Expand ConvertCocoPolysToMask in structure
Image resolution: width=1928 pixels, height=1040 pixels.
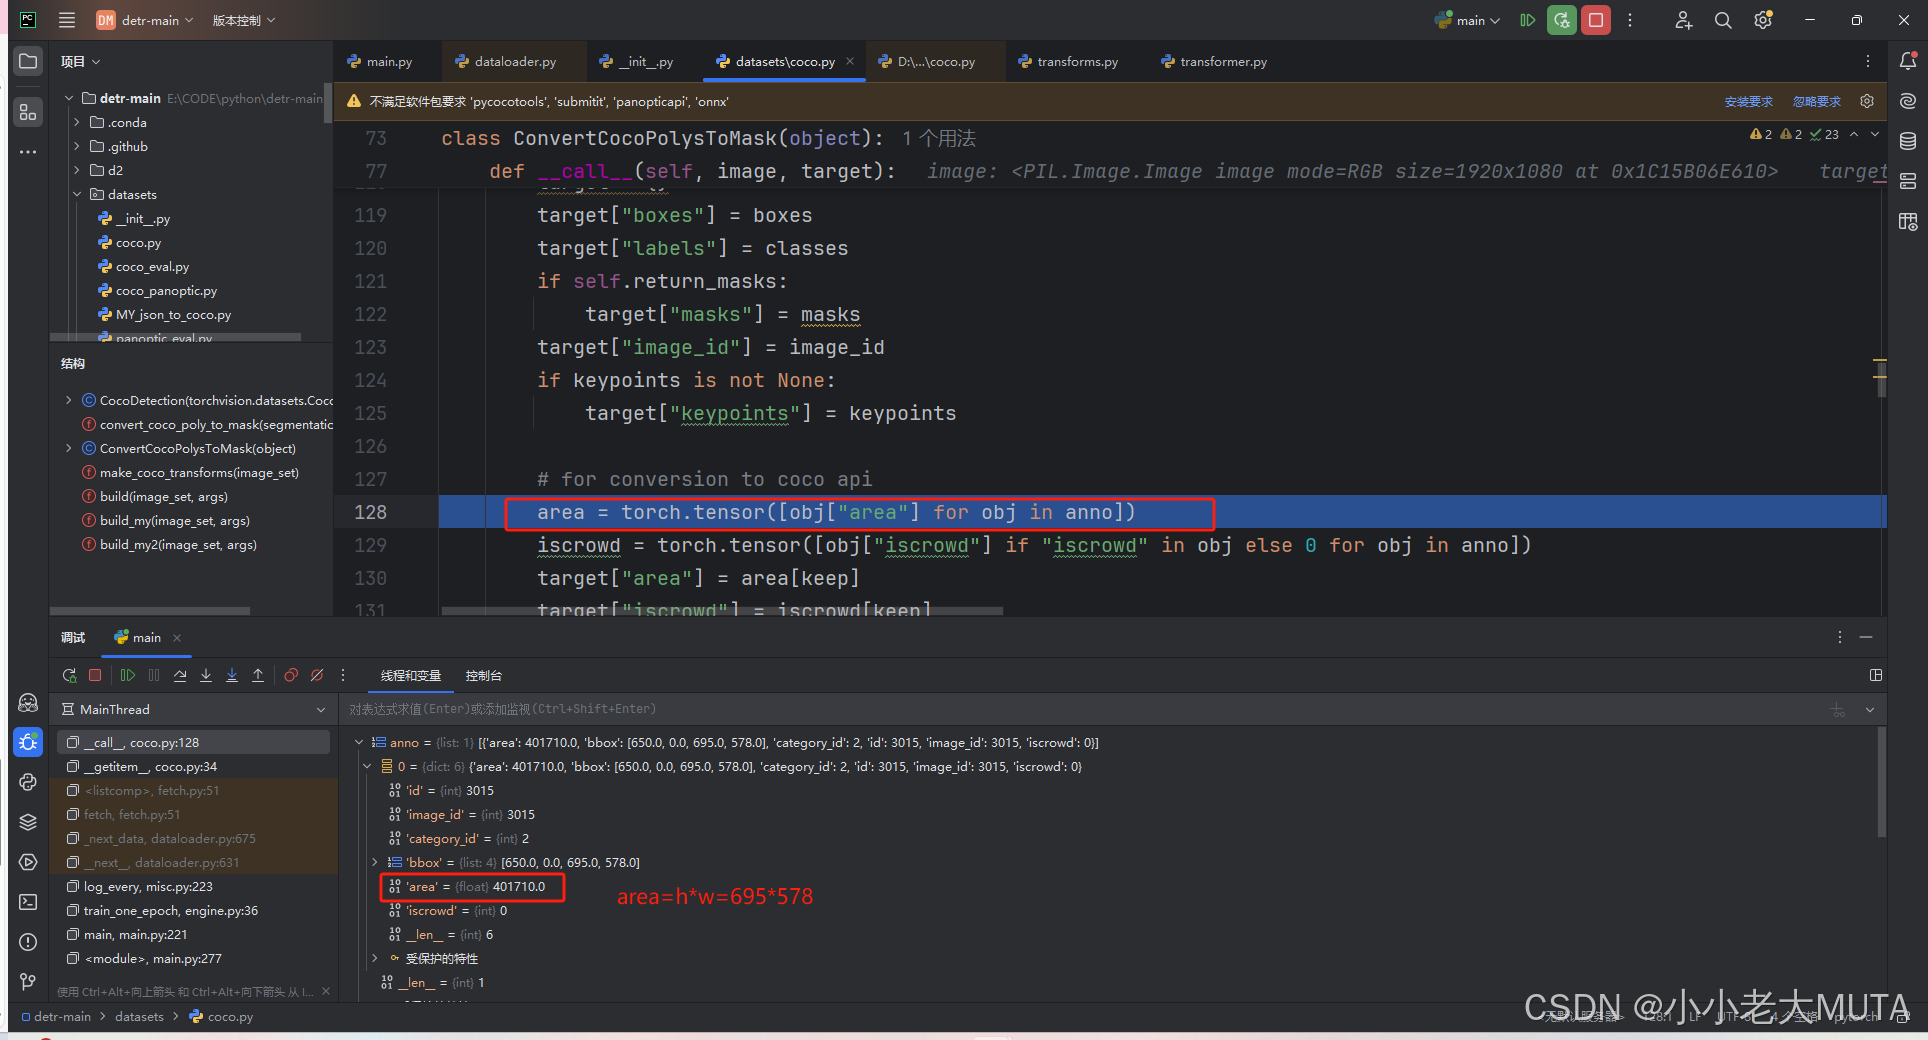coord(68,448)
